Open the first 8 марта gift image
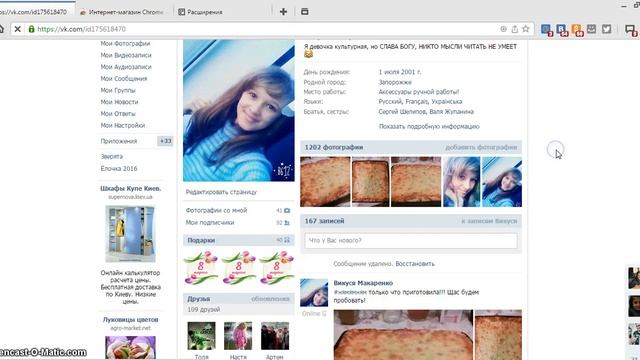640x360 pixels. [x=200, y=268]
